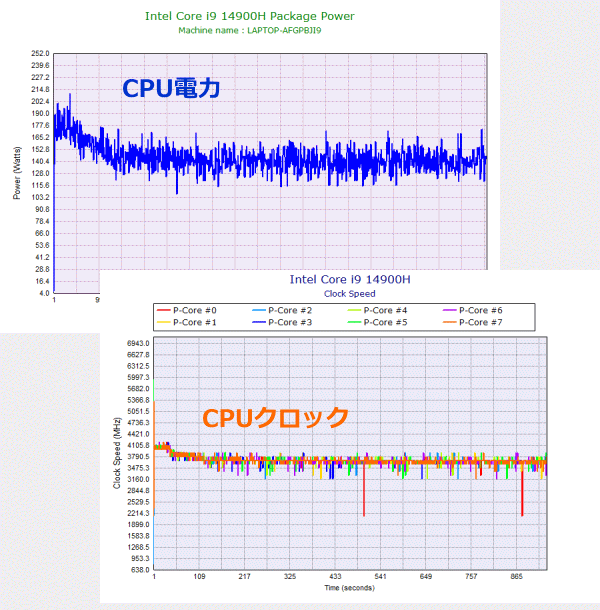This screenshot has height=610, width=600.
Task: Click the P-Core #4 legend entry
Action: 377,310
